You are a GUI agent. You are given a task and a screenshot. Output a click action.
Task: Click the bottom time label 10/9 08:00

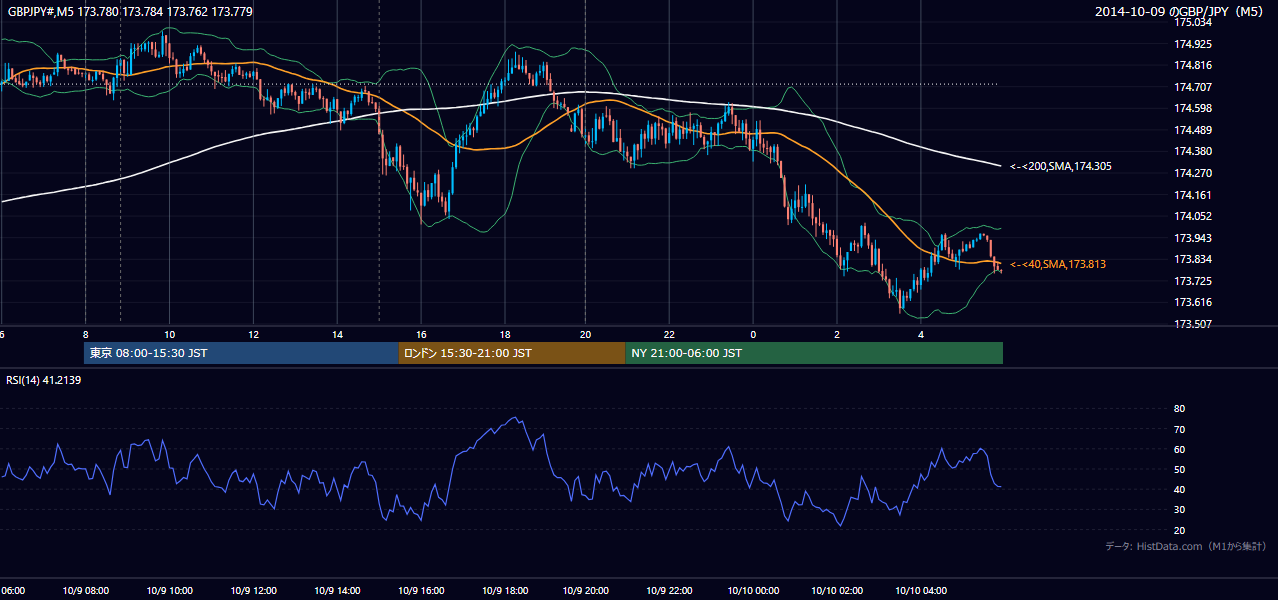click(85, 590)
